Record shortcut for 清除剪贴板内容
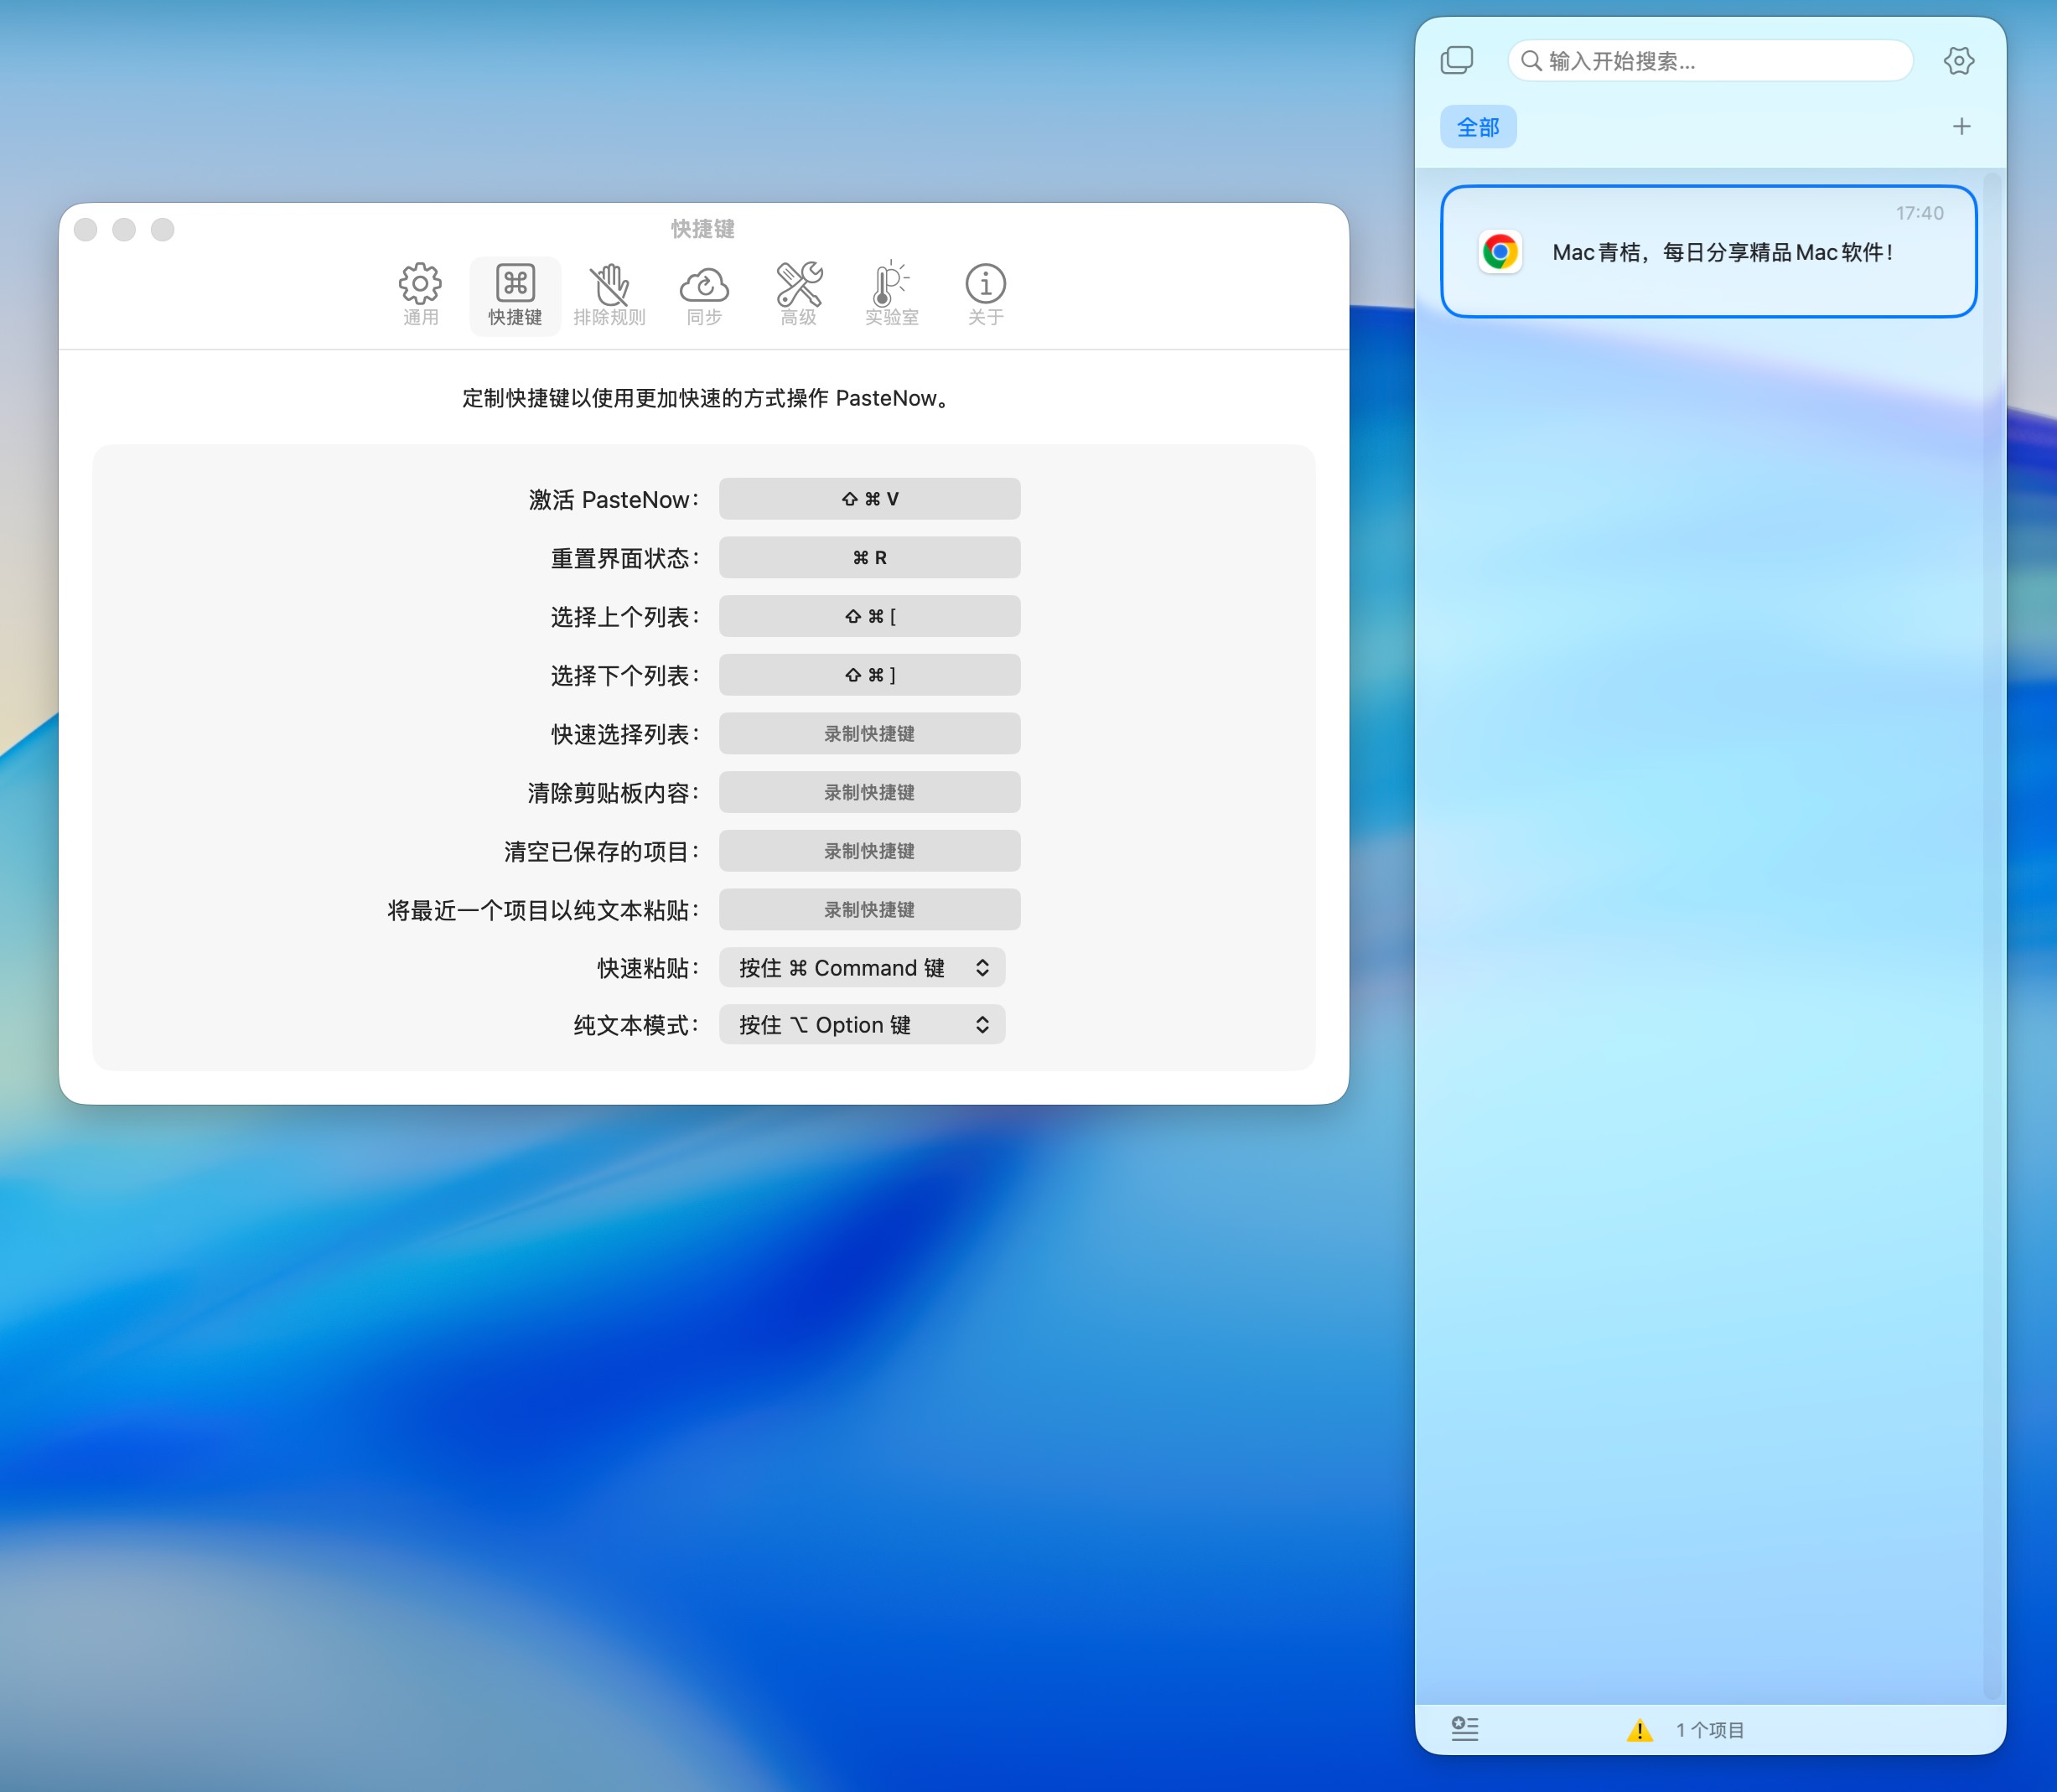The width and height of the screenshot is (2057, 1792). point(869,793)
